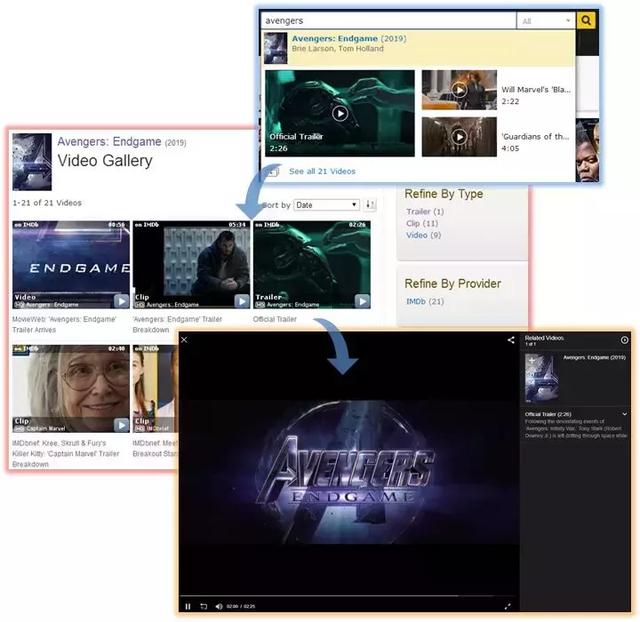Open the Captain Marvel elderly woman clip thumbnail
Screen dimensions: 640x622
(71, 389)
